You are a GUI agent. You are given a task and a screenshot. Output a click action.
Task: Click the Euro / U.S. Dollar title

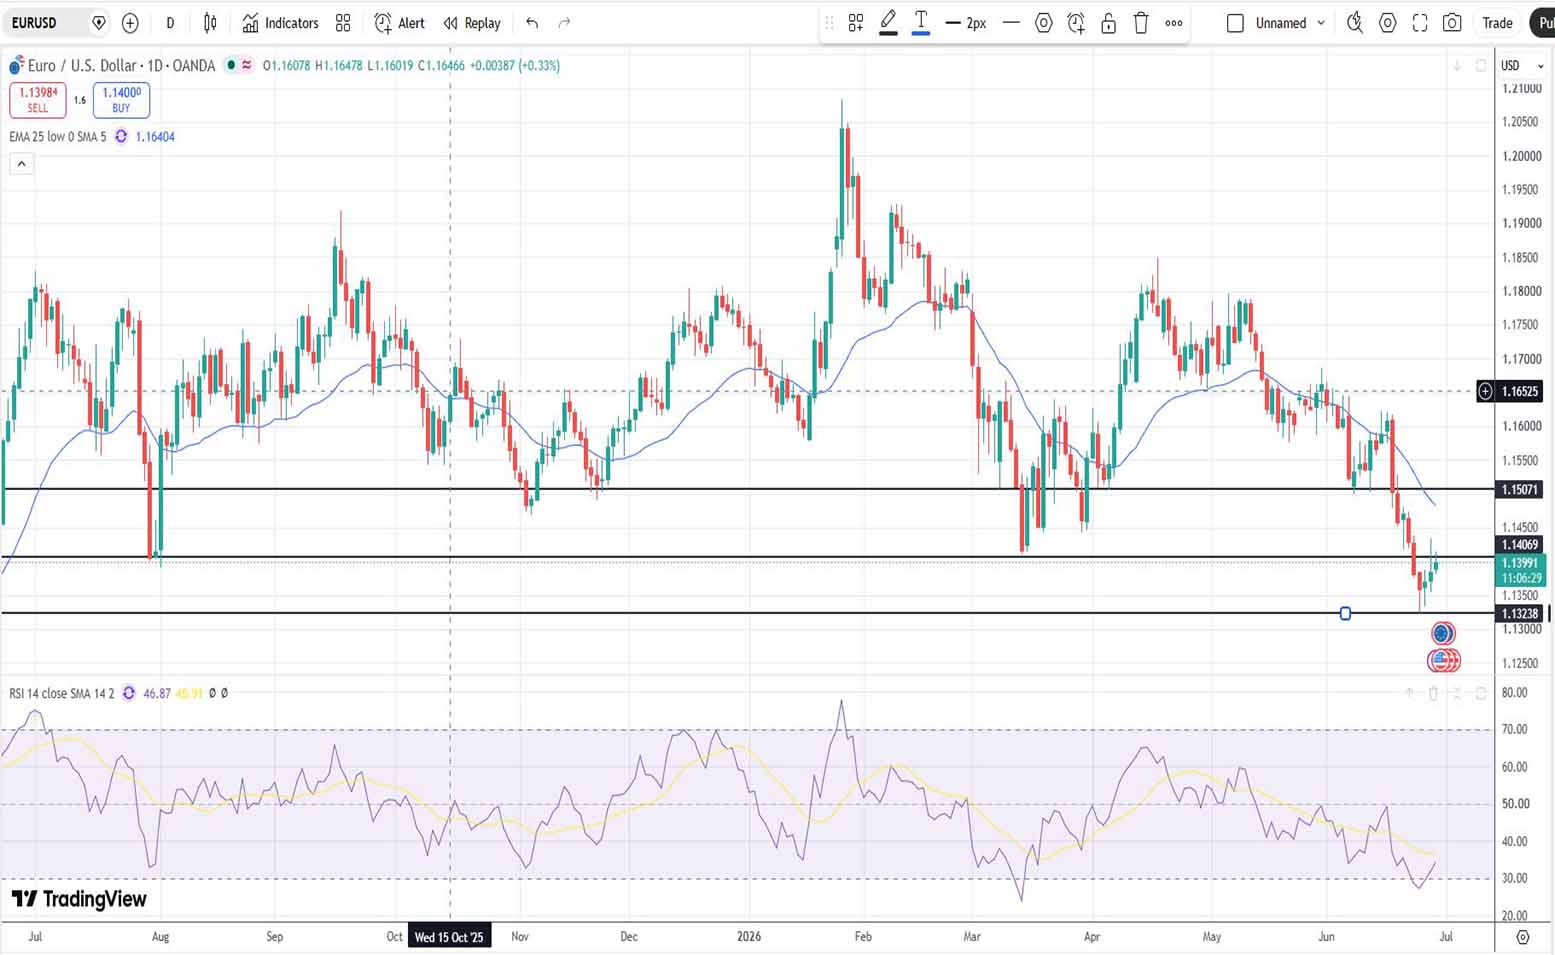[x=82, y=65]
